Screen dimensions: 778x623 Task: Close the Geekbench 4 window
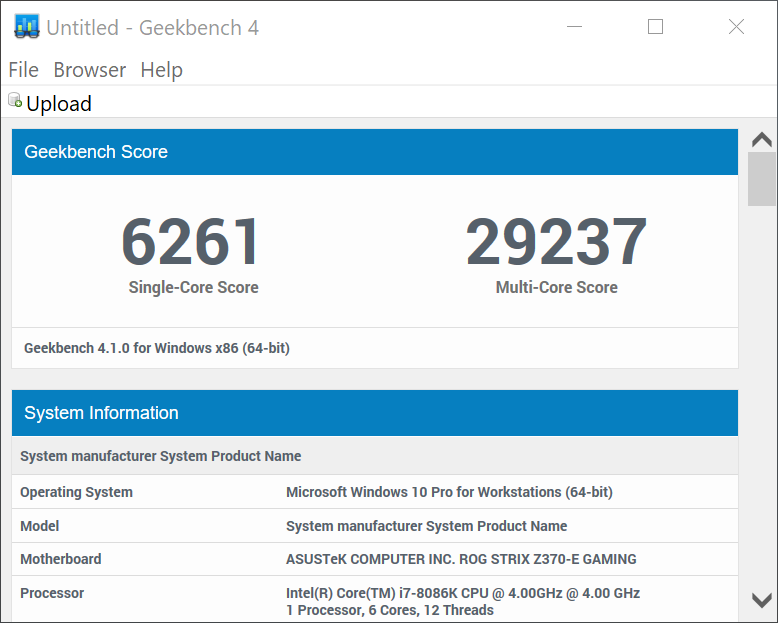(x=736, y=26)
